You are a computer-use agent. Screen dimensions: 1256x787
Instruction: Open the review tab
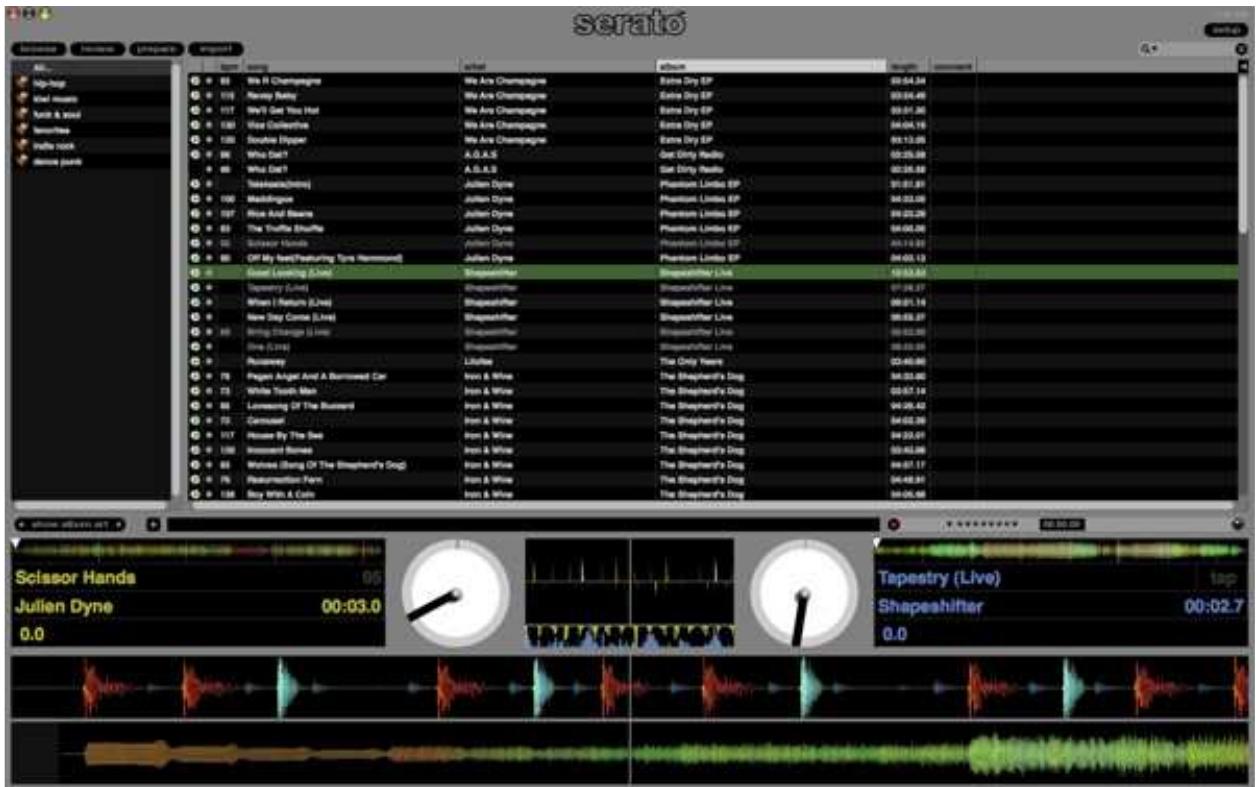tap(97, 49)
